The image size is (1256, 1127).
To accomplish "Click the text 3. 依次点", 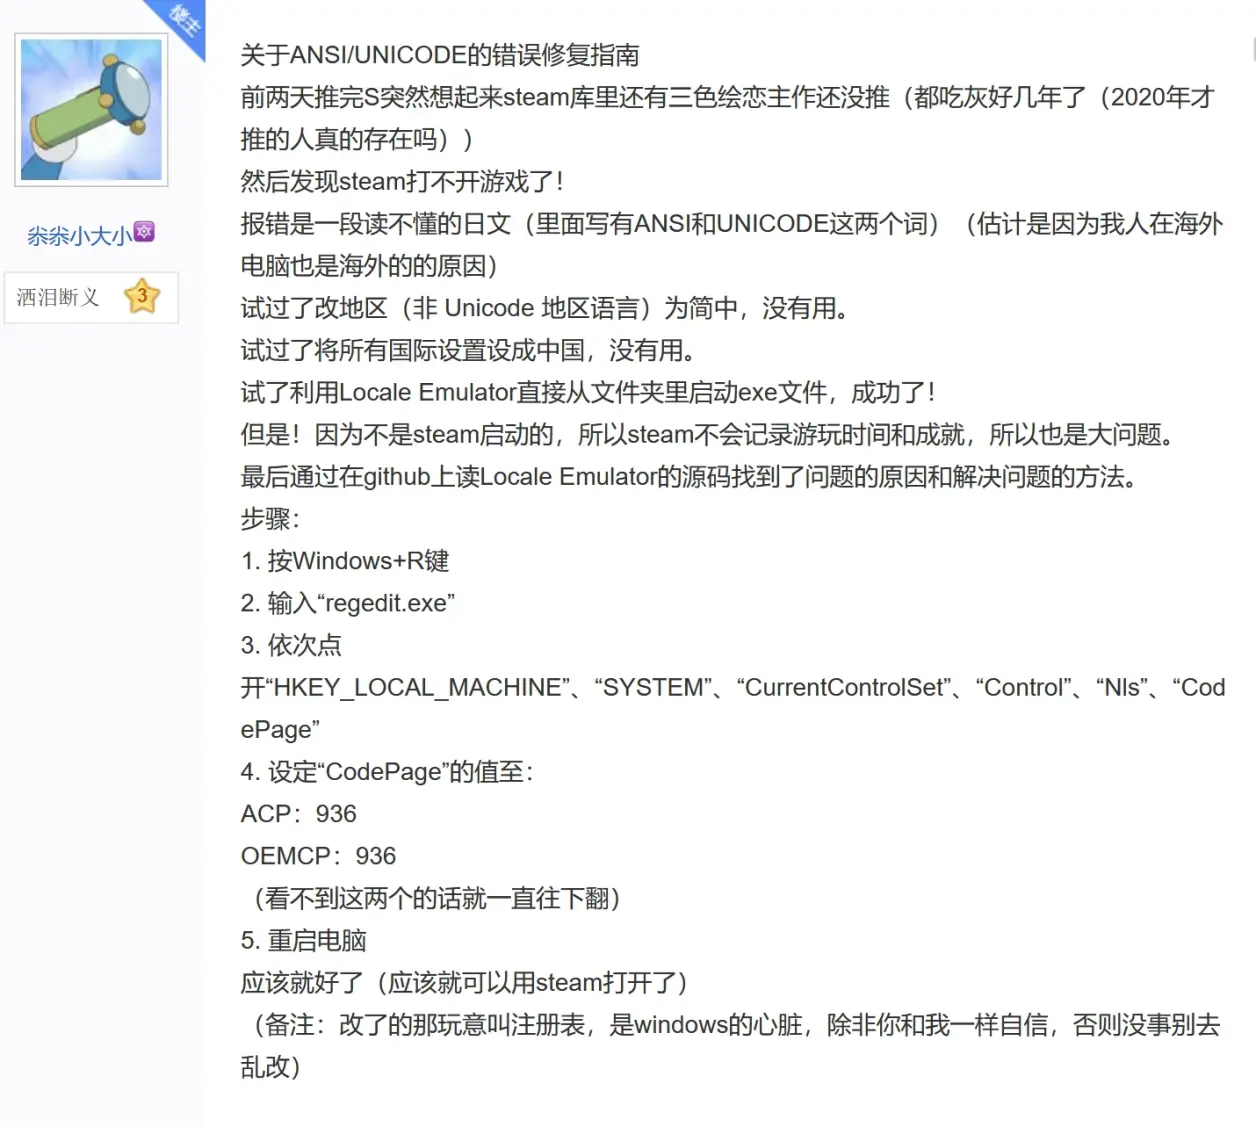I will 291,645.
